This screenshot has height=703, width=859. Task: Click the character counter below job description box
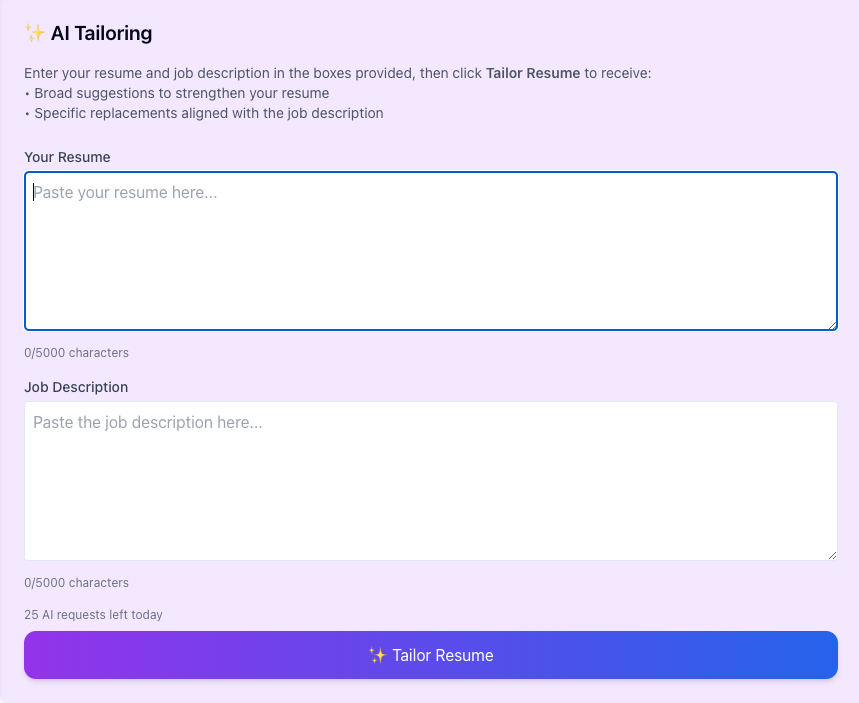click(76, 583)
